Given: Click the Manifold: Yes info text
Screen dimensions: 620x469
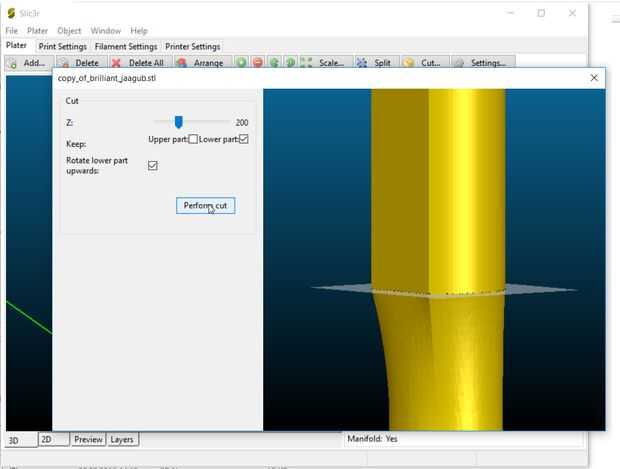Looking at the screenshot, I should [372, 439].
